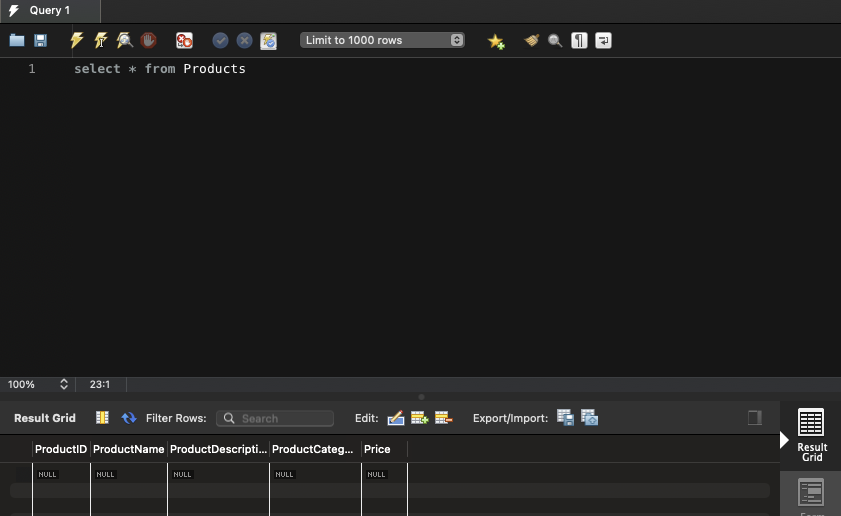Click the ProductName column header

click(x=128, y=449)
